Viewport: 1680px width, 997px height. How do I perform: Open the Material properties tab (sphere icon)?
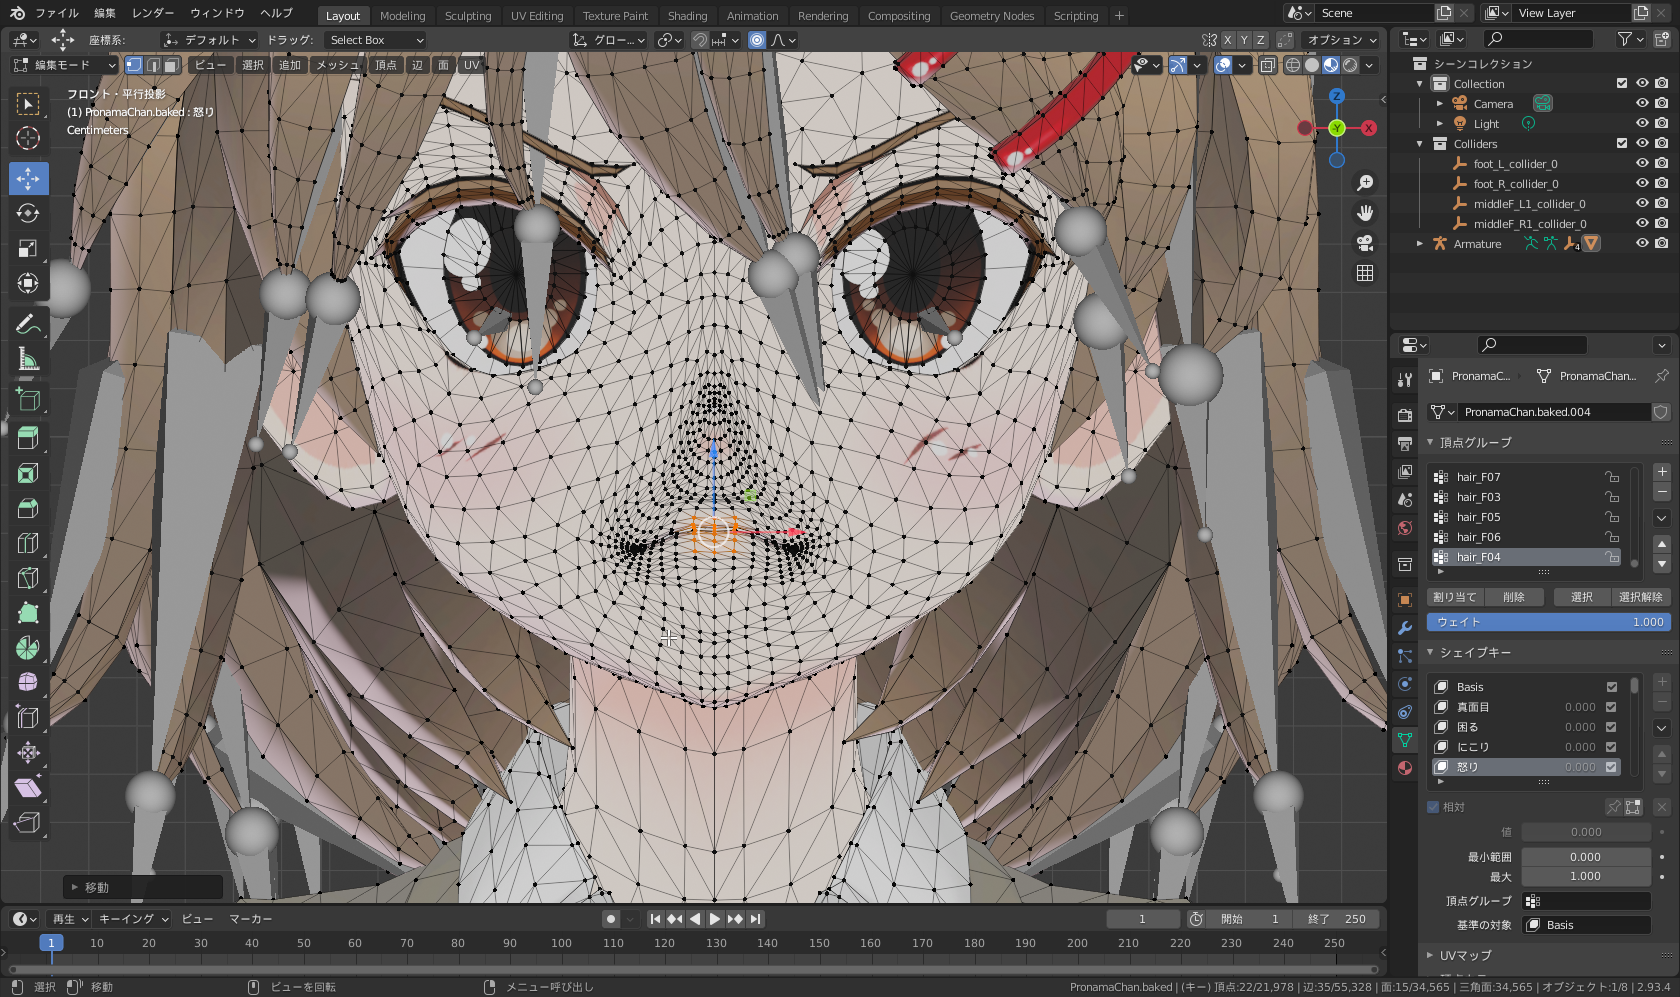pyautogui.click(x=1404, y=768)
